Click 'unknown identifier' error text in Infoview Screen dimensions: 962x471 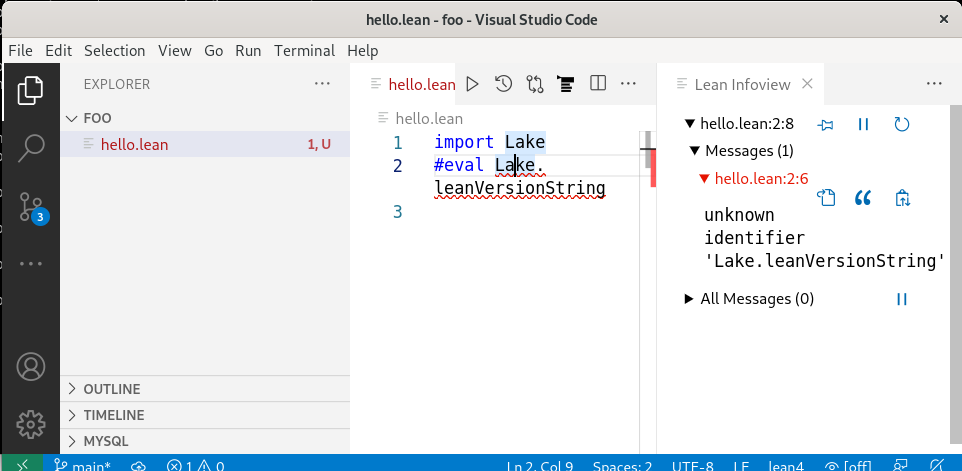755,226
